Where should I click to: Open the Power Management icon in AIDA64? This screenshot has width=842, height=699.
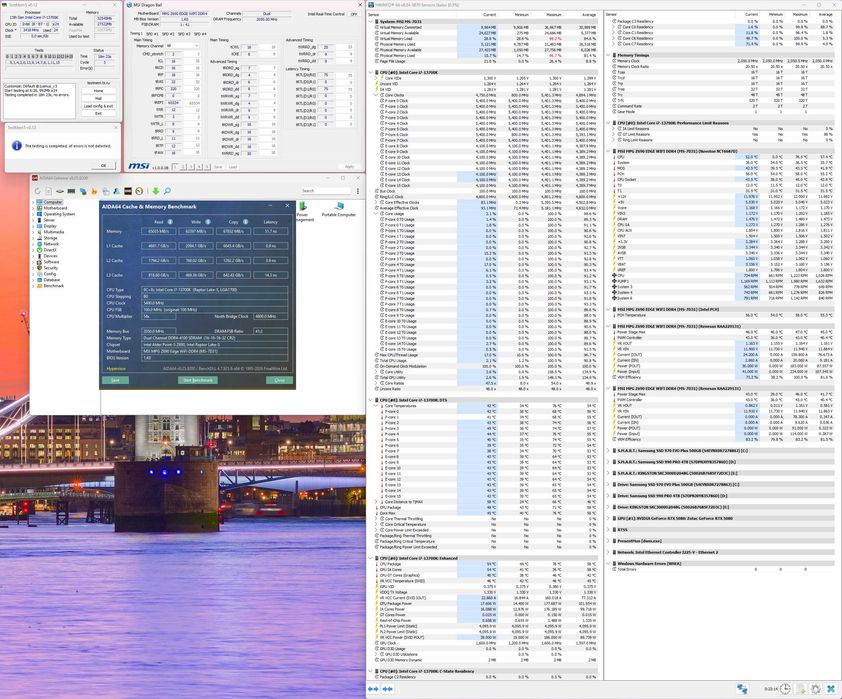pyautogui.click(x=304, y=211)
